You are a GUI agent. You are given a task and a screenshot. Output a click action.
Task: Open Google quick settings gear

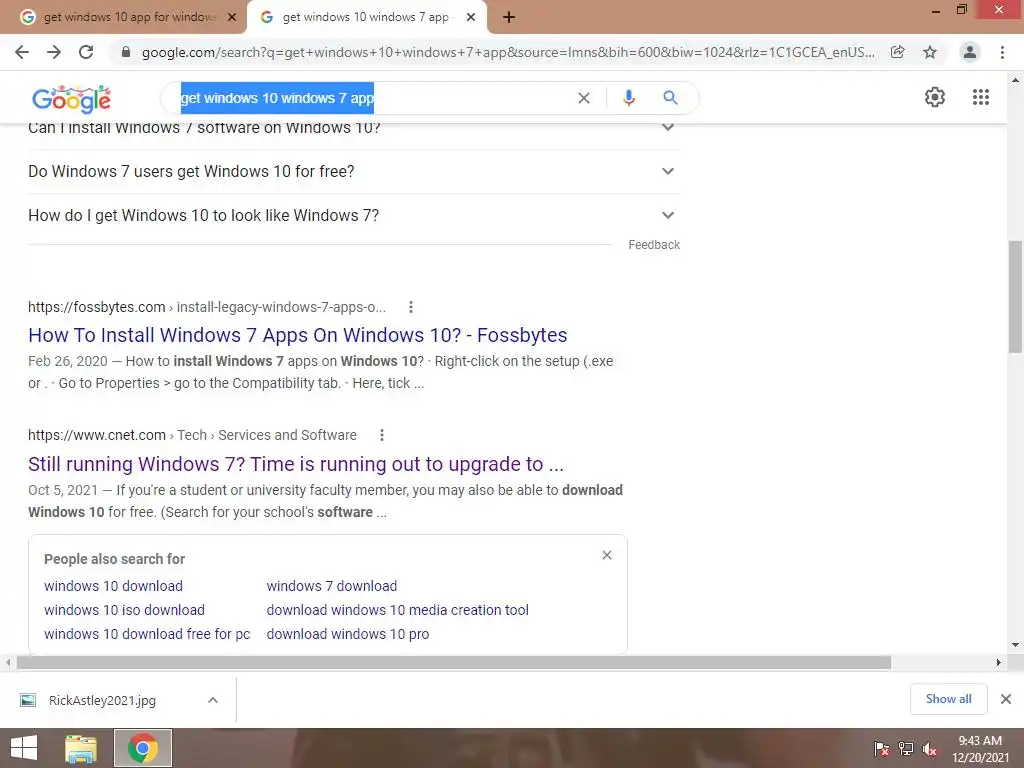click(x=935, y=97)
